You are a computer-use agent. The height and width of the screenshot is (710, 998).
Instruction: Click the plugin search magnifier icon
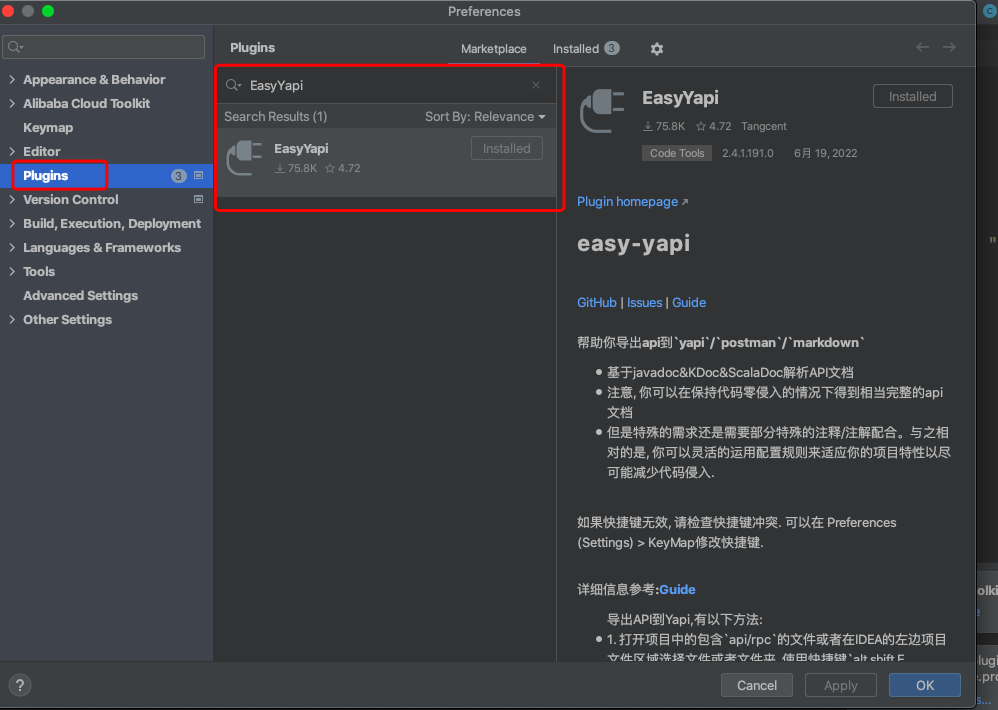[234, 85]
